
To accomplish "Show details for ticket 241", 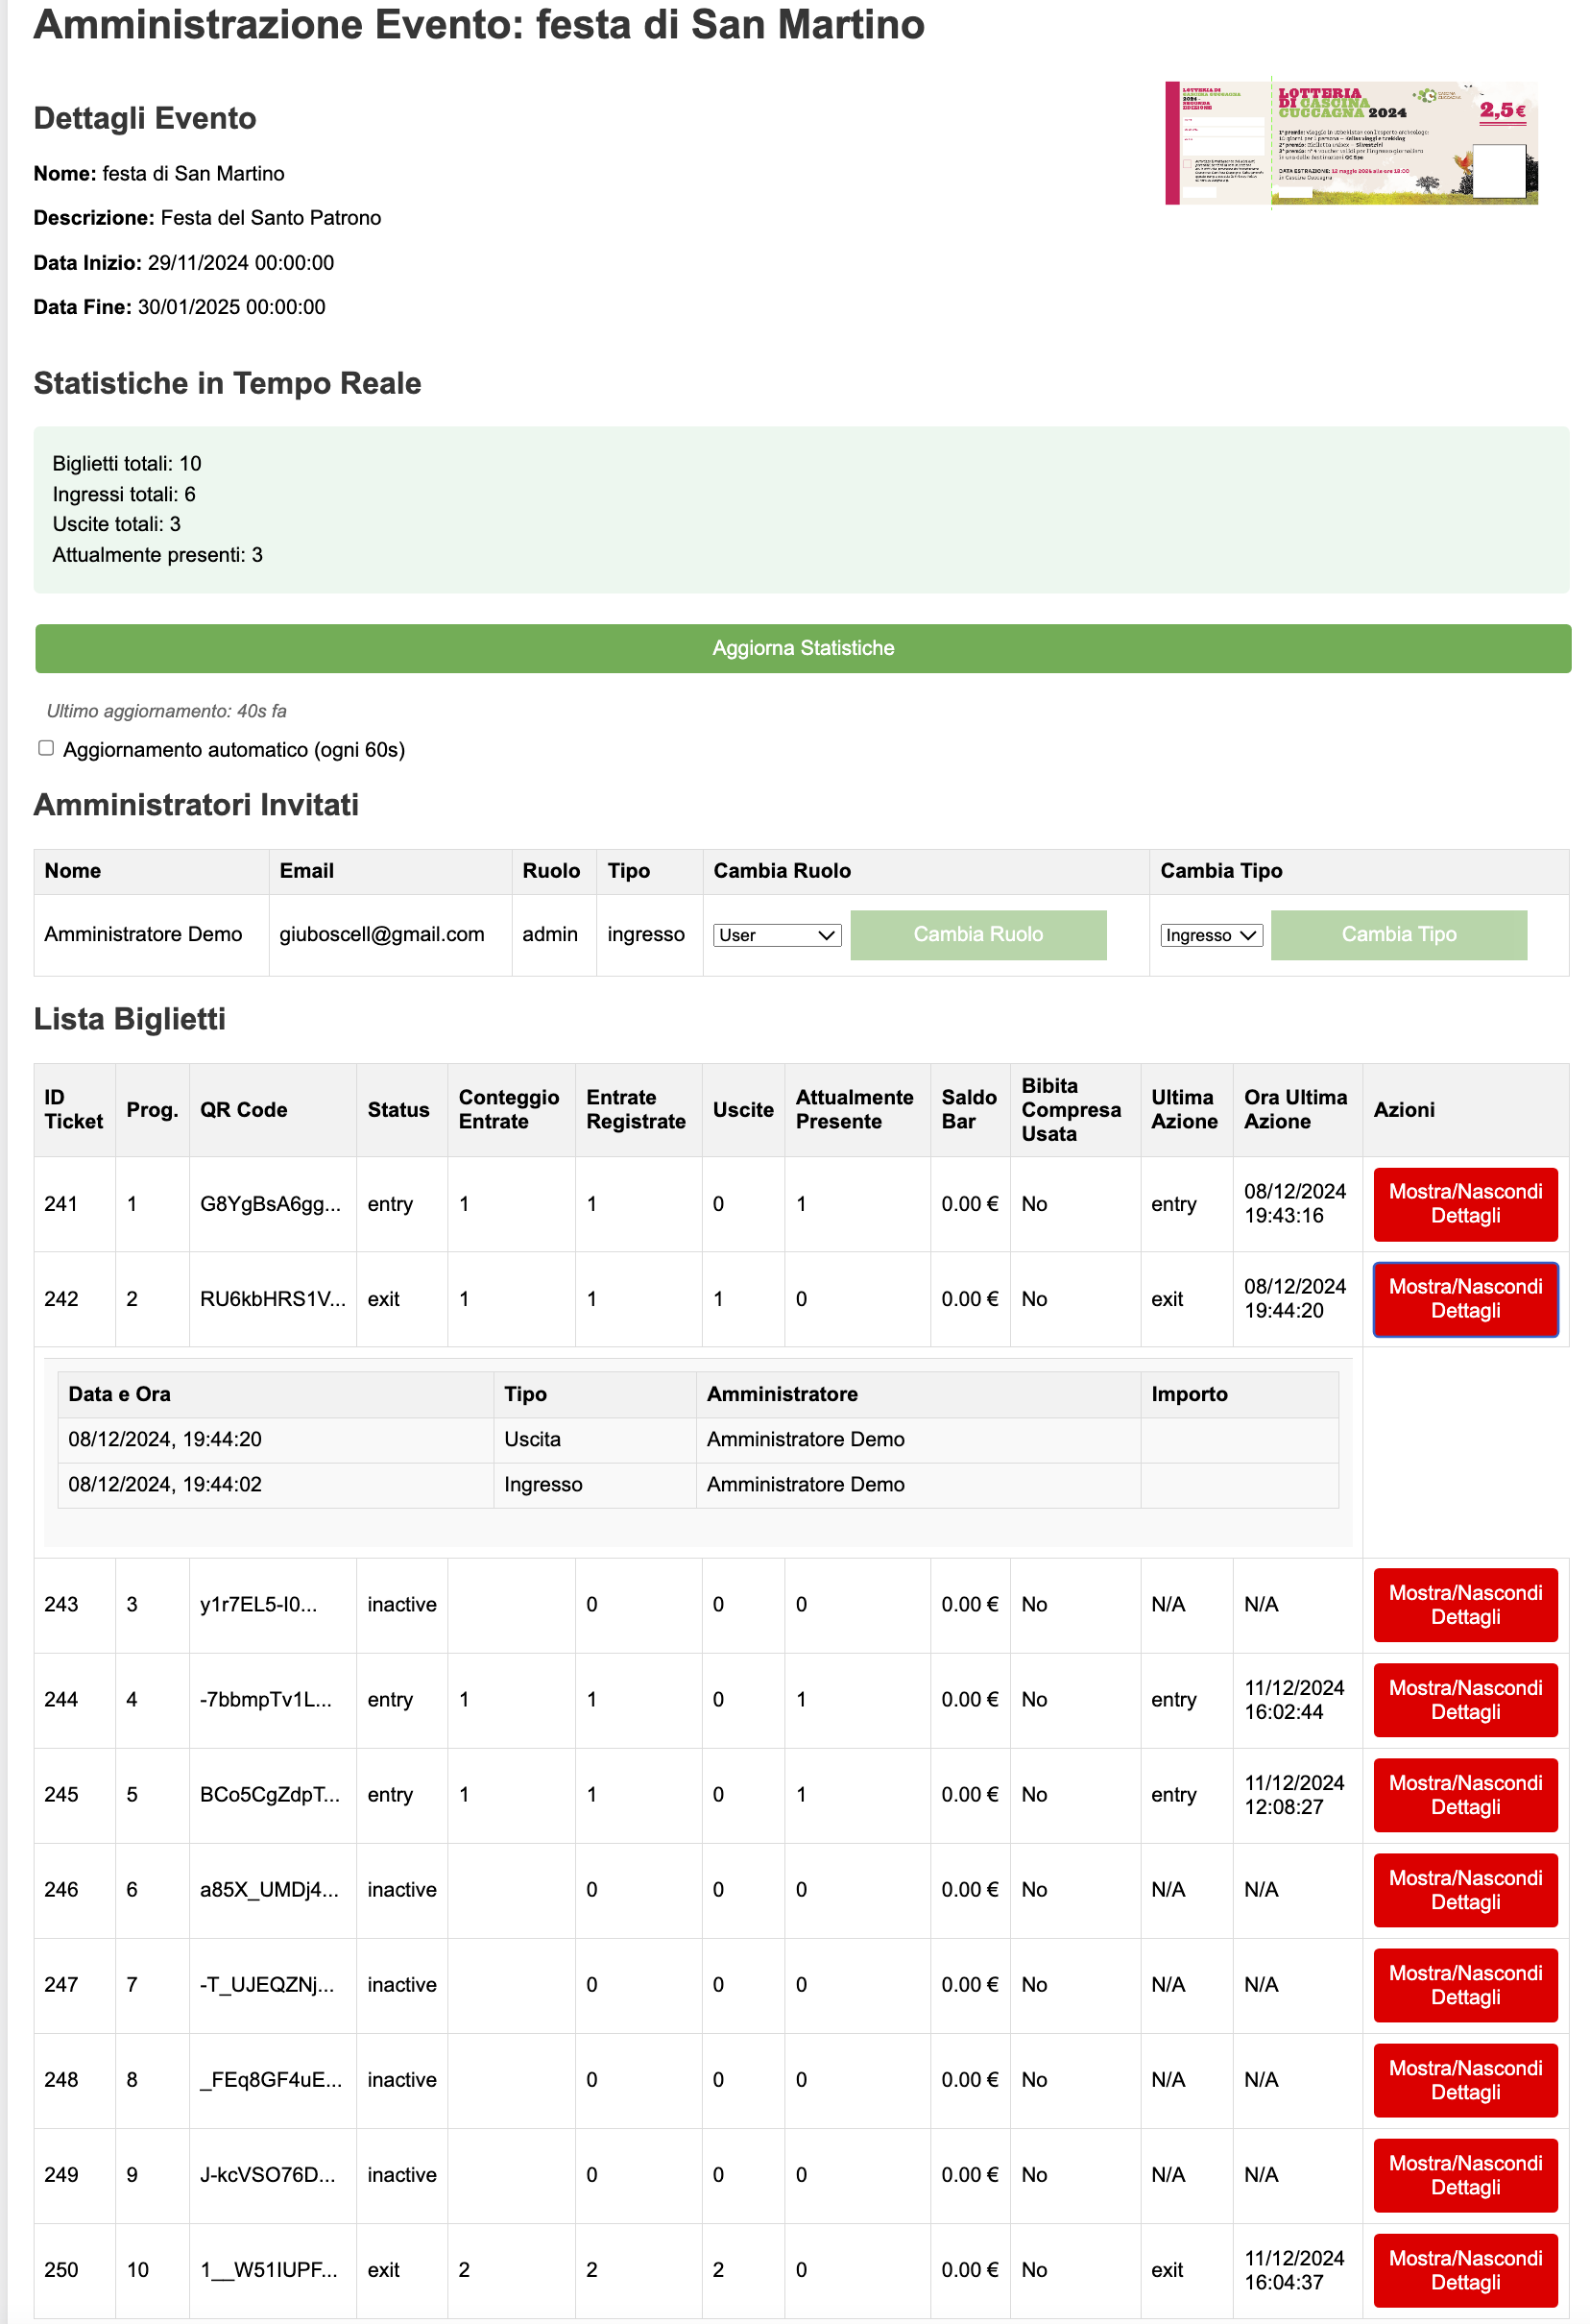I will (1465, 1204).
